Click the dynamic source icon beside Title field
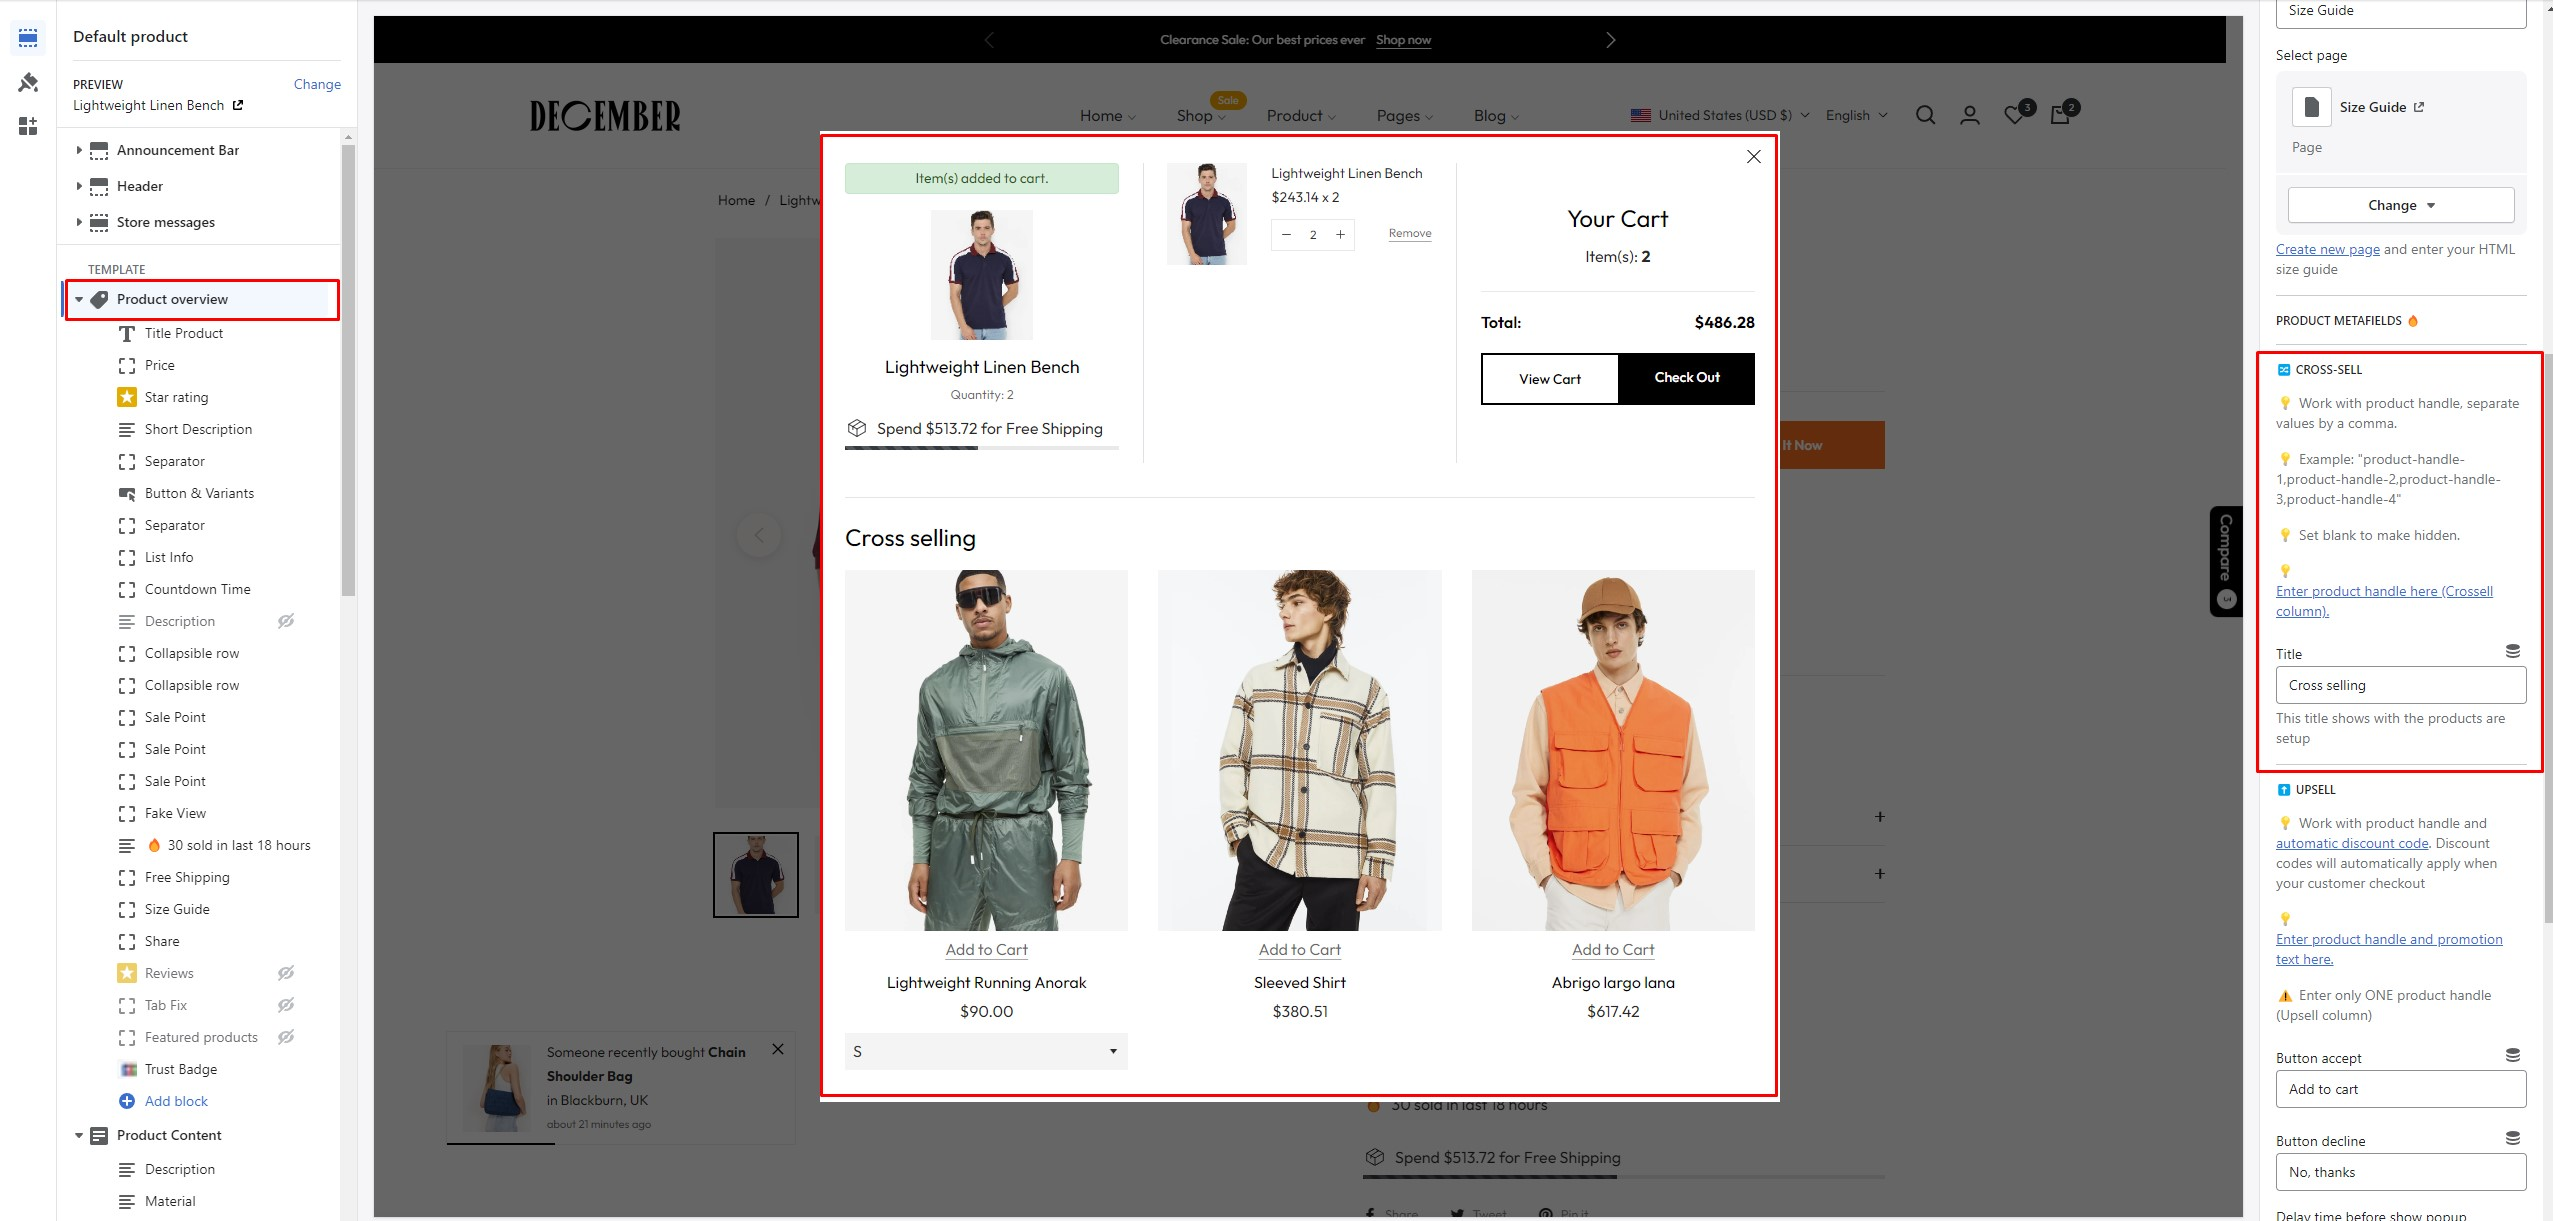 point(2512,651)
